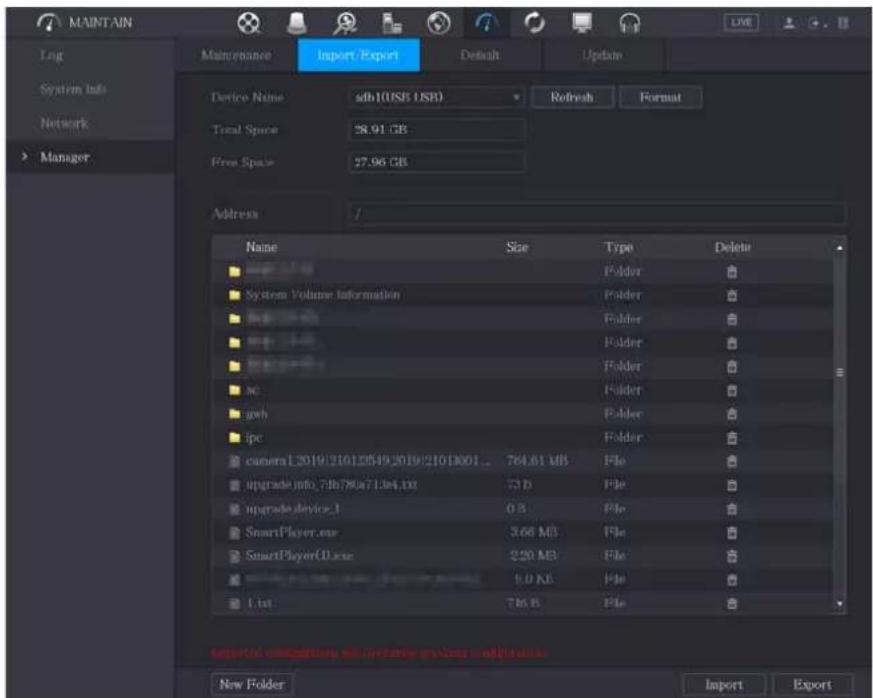The height and width of the screenshot is (698, 873).
Task: Click the file icon beside SmartPlayer.exe
Action: click(x=235, y=533)
